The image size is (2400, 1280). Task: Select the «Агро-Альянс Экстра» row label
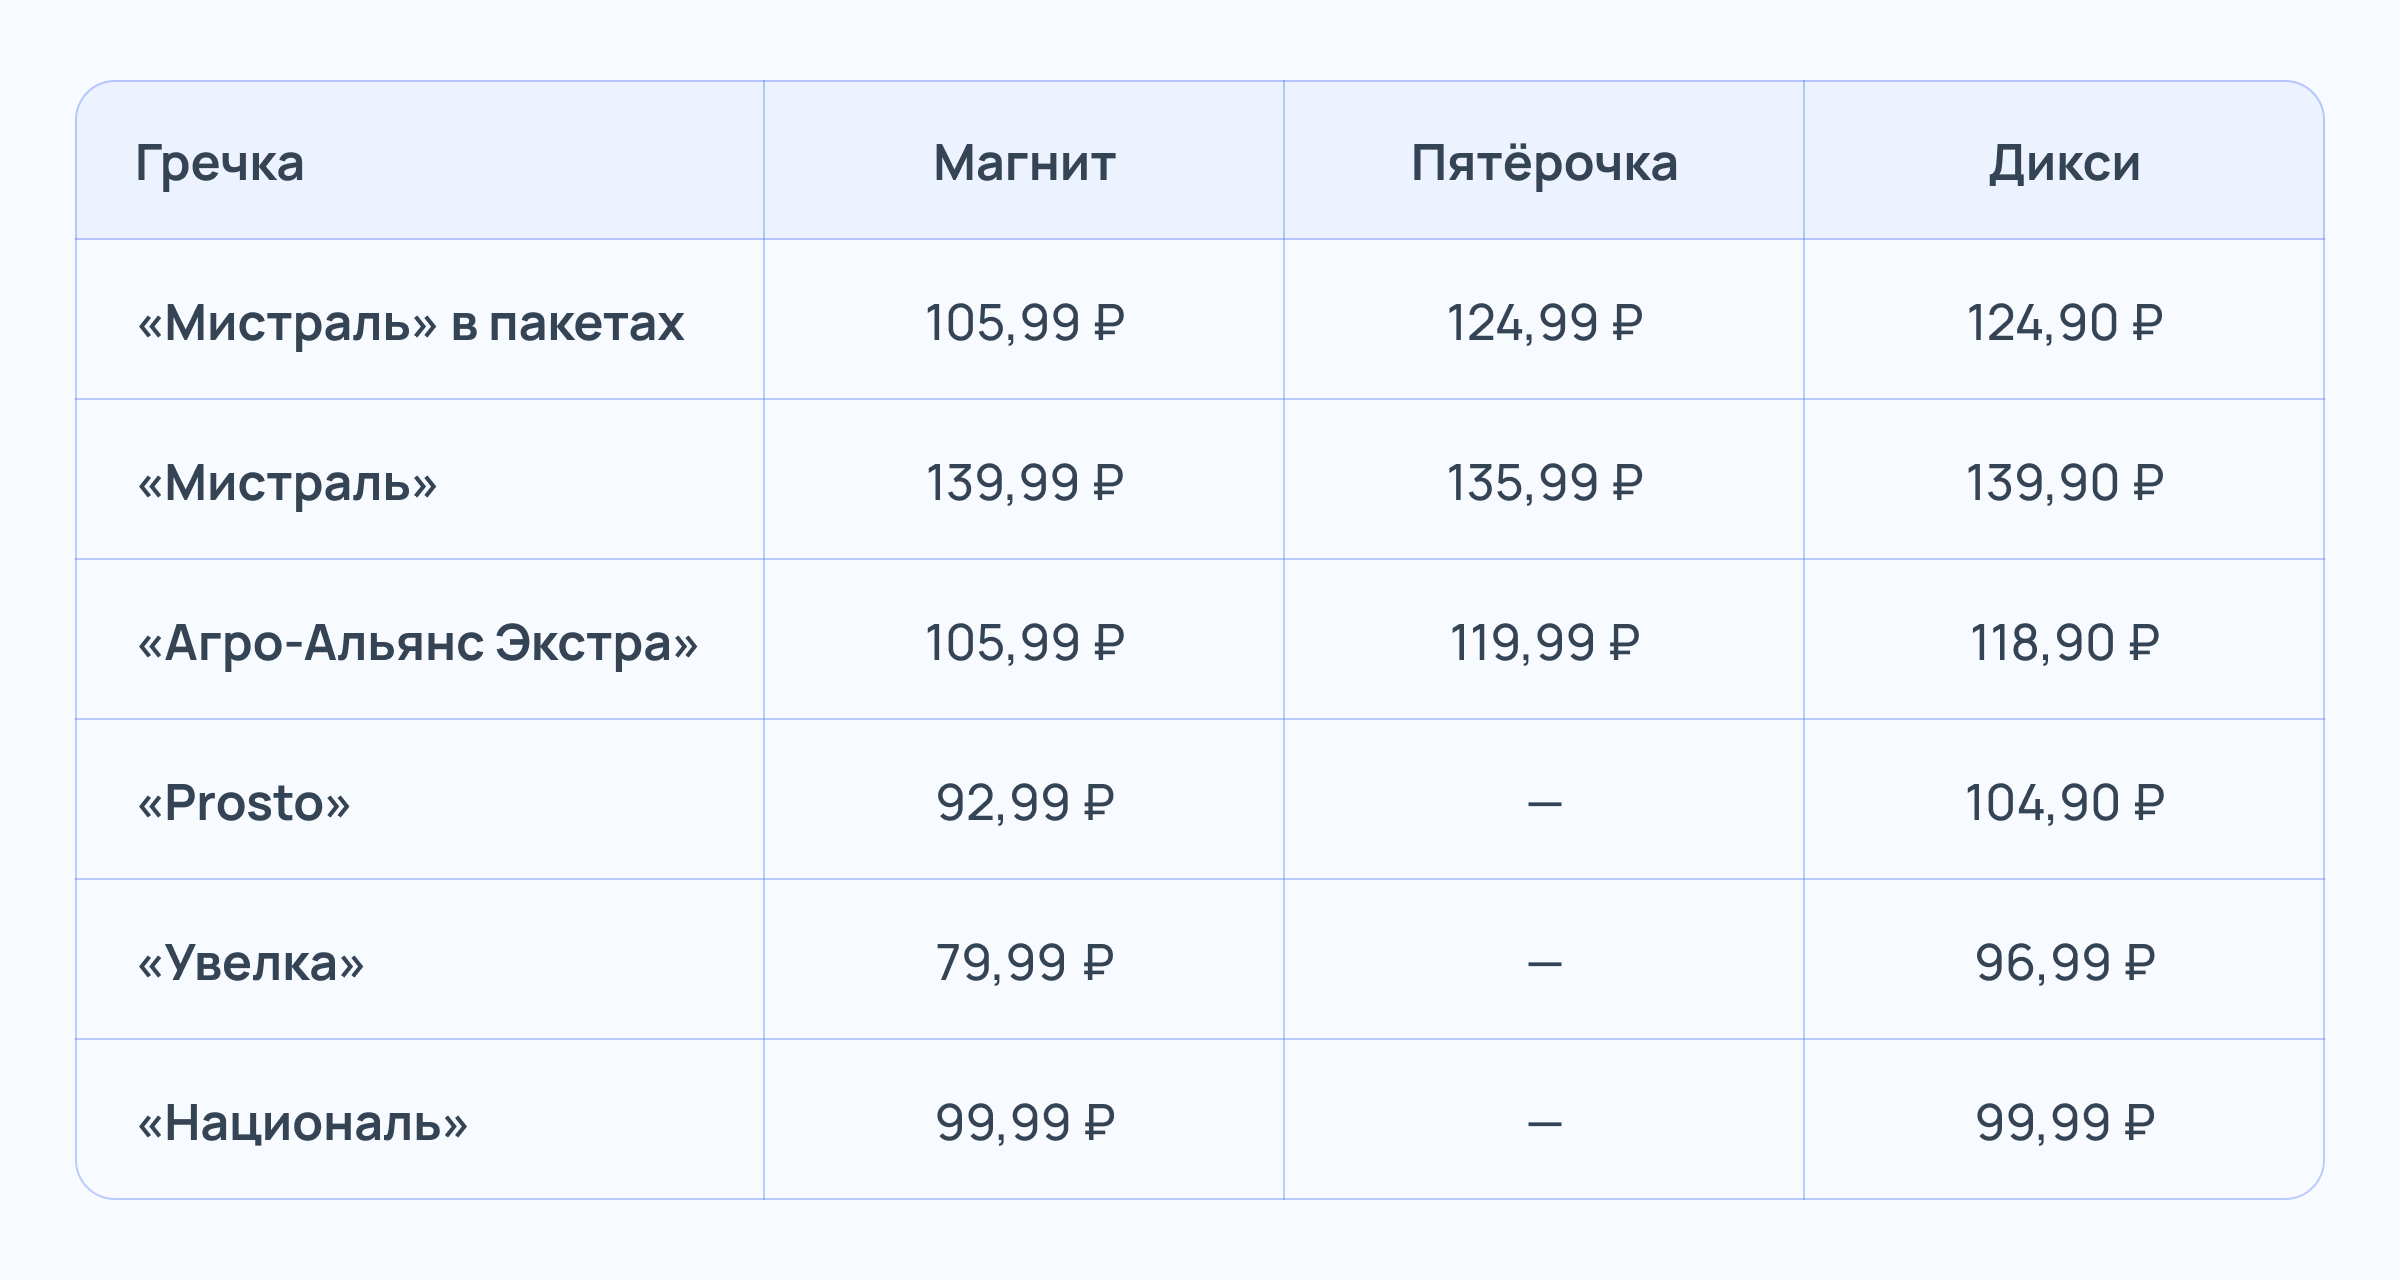point(417,643)
